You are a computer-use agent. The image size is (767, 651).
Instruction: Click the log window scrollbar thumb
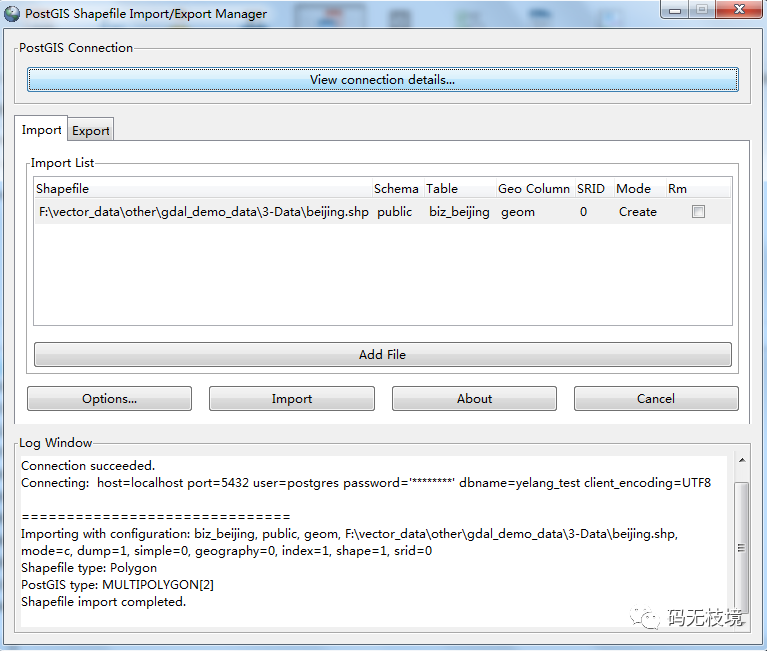tap(742, 548)
